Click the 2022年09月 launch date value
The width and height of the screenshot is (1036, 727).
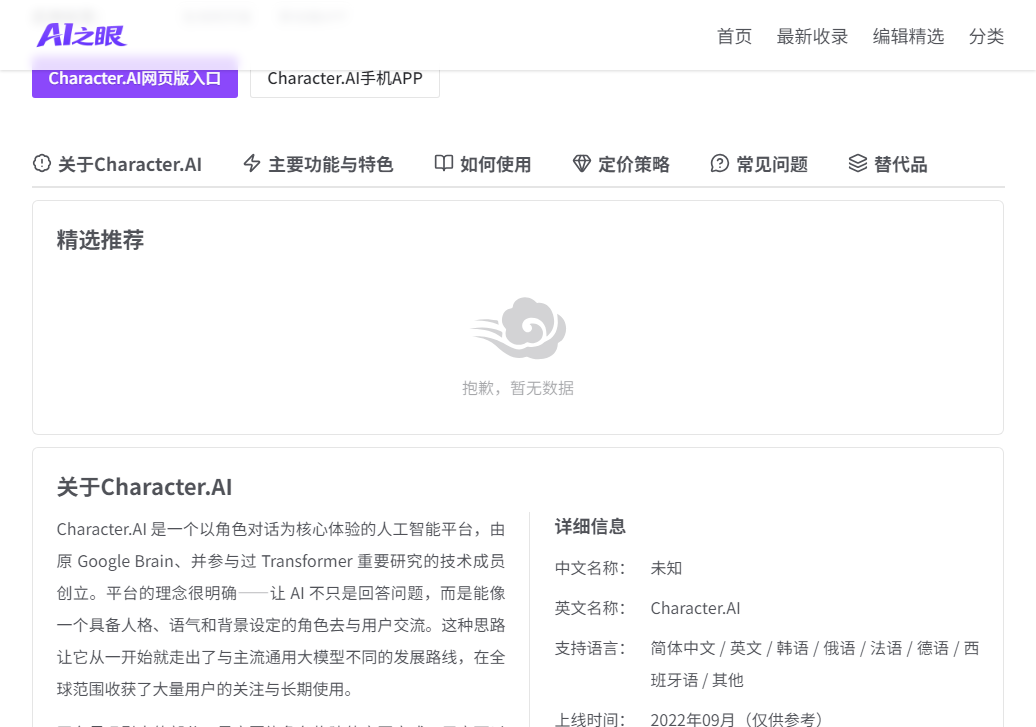tap(737, 719)
